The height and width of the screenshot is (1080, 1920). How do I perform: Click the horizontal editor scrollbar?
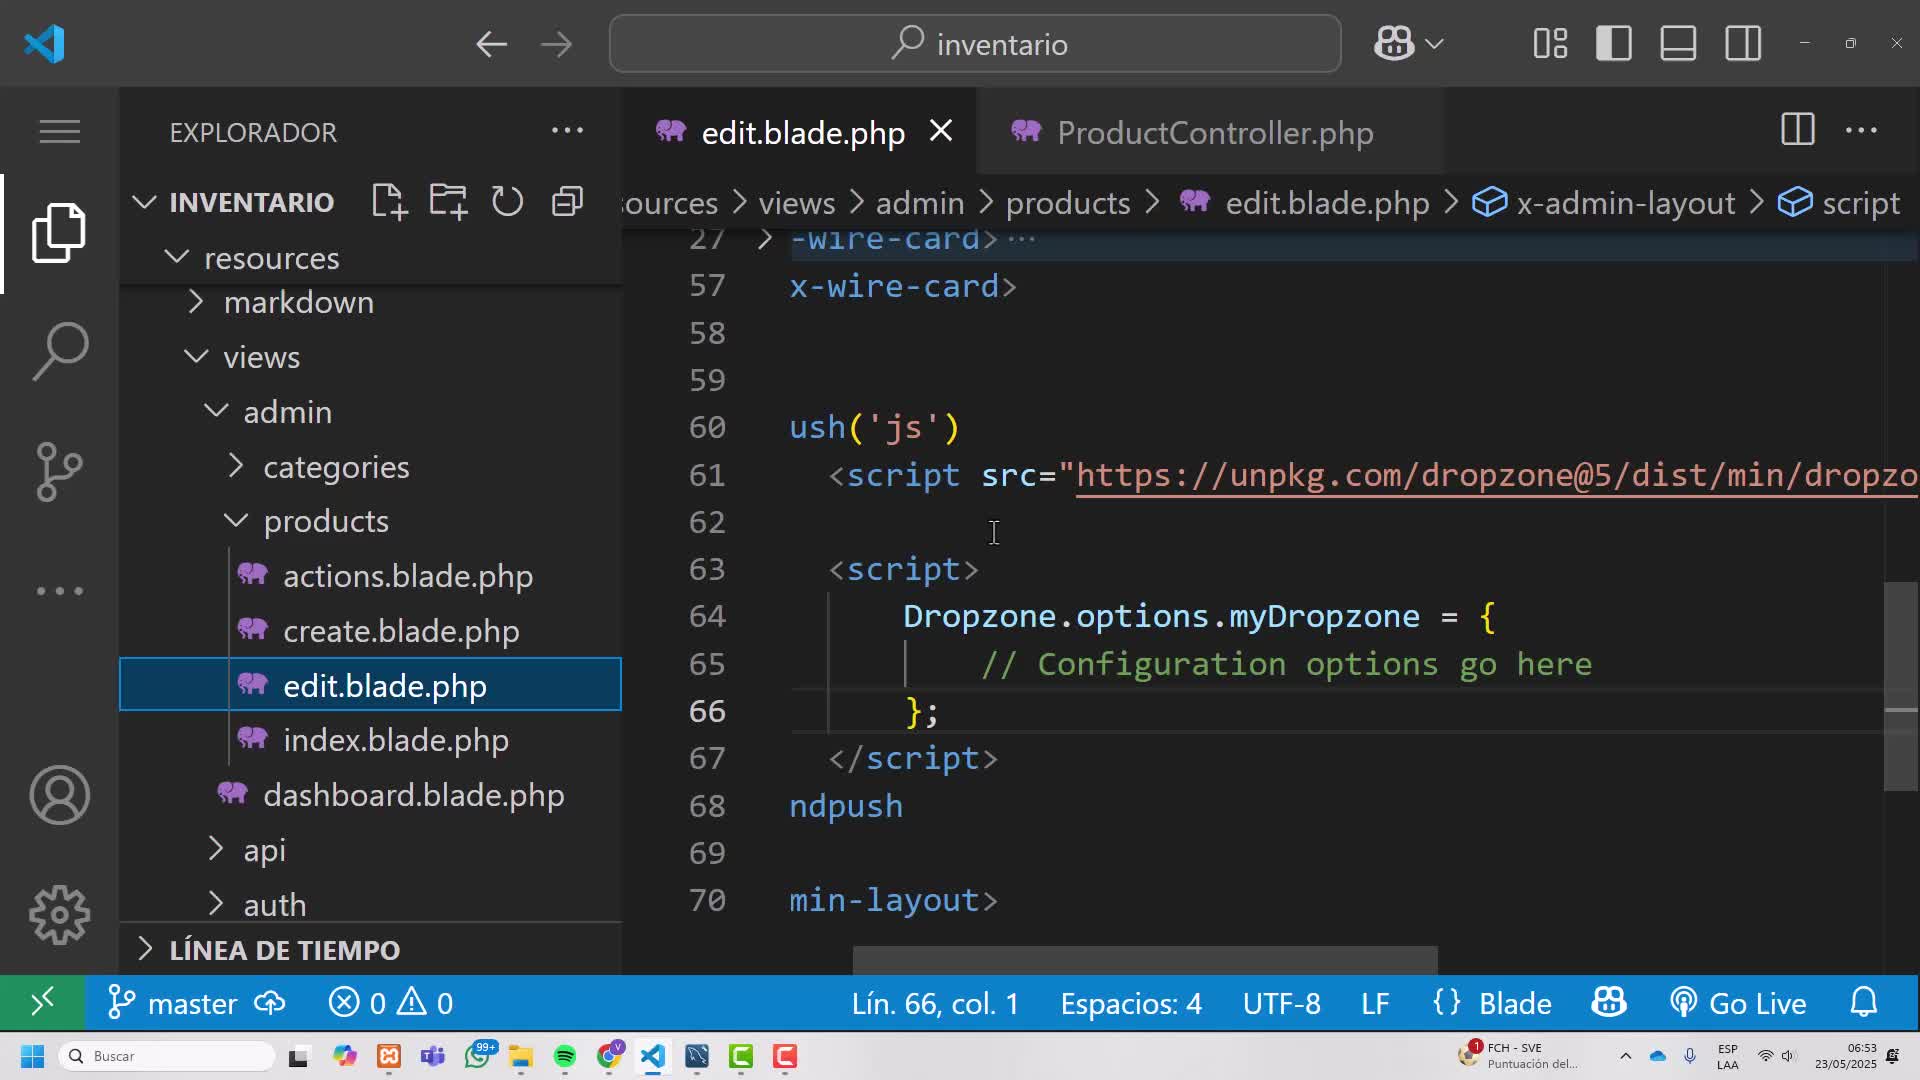tap(1145, 960)
